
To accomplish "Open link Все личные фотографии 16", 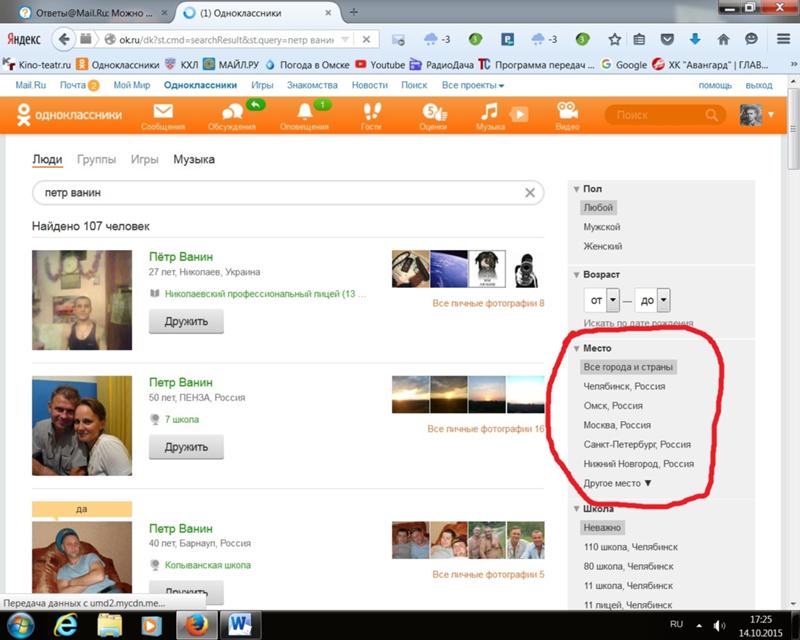I will coord(486,429).
